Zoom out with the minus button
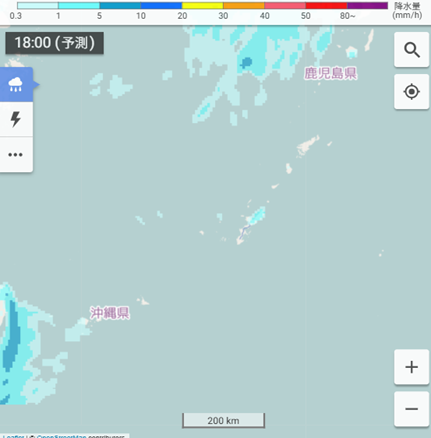 (x=411, y=409)
